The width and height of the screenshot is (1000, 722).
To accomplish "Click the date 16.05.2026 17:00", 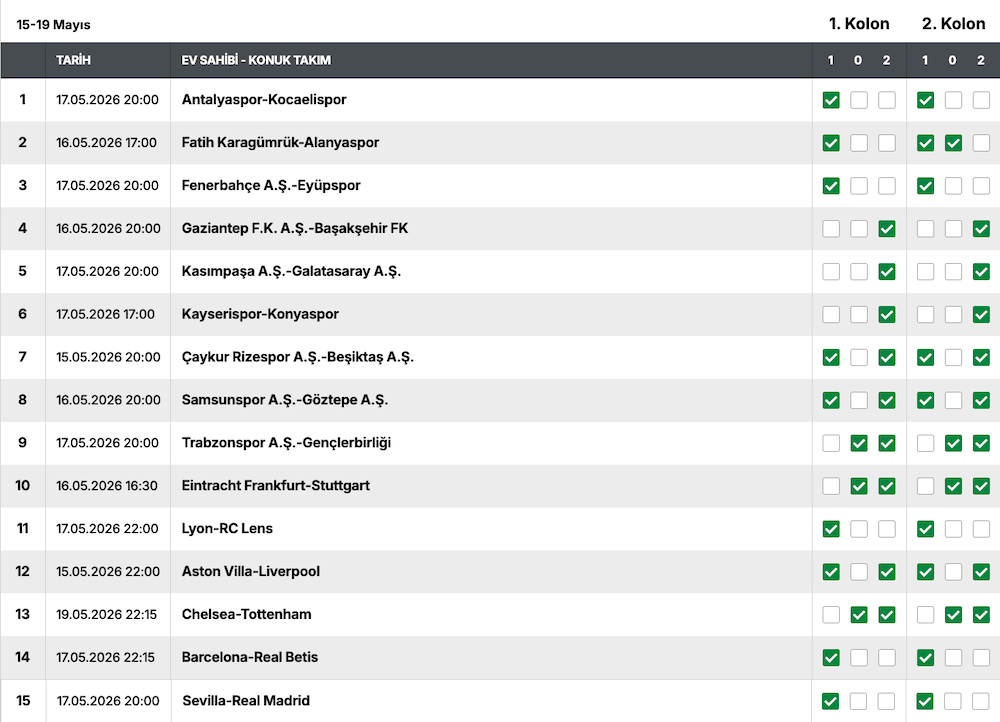I will [x=107, y=142].
